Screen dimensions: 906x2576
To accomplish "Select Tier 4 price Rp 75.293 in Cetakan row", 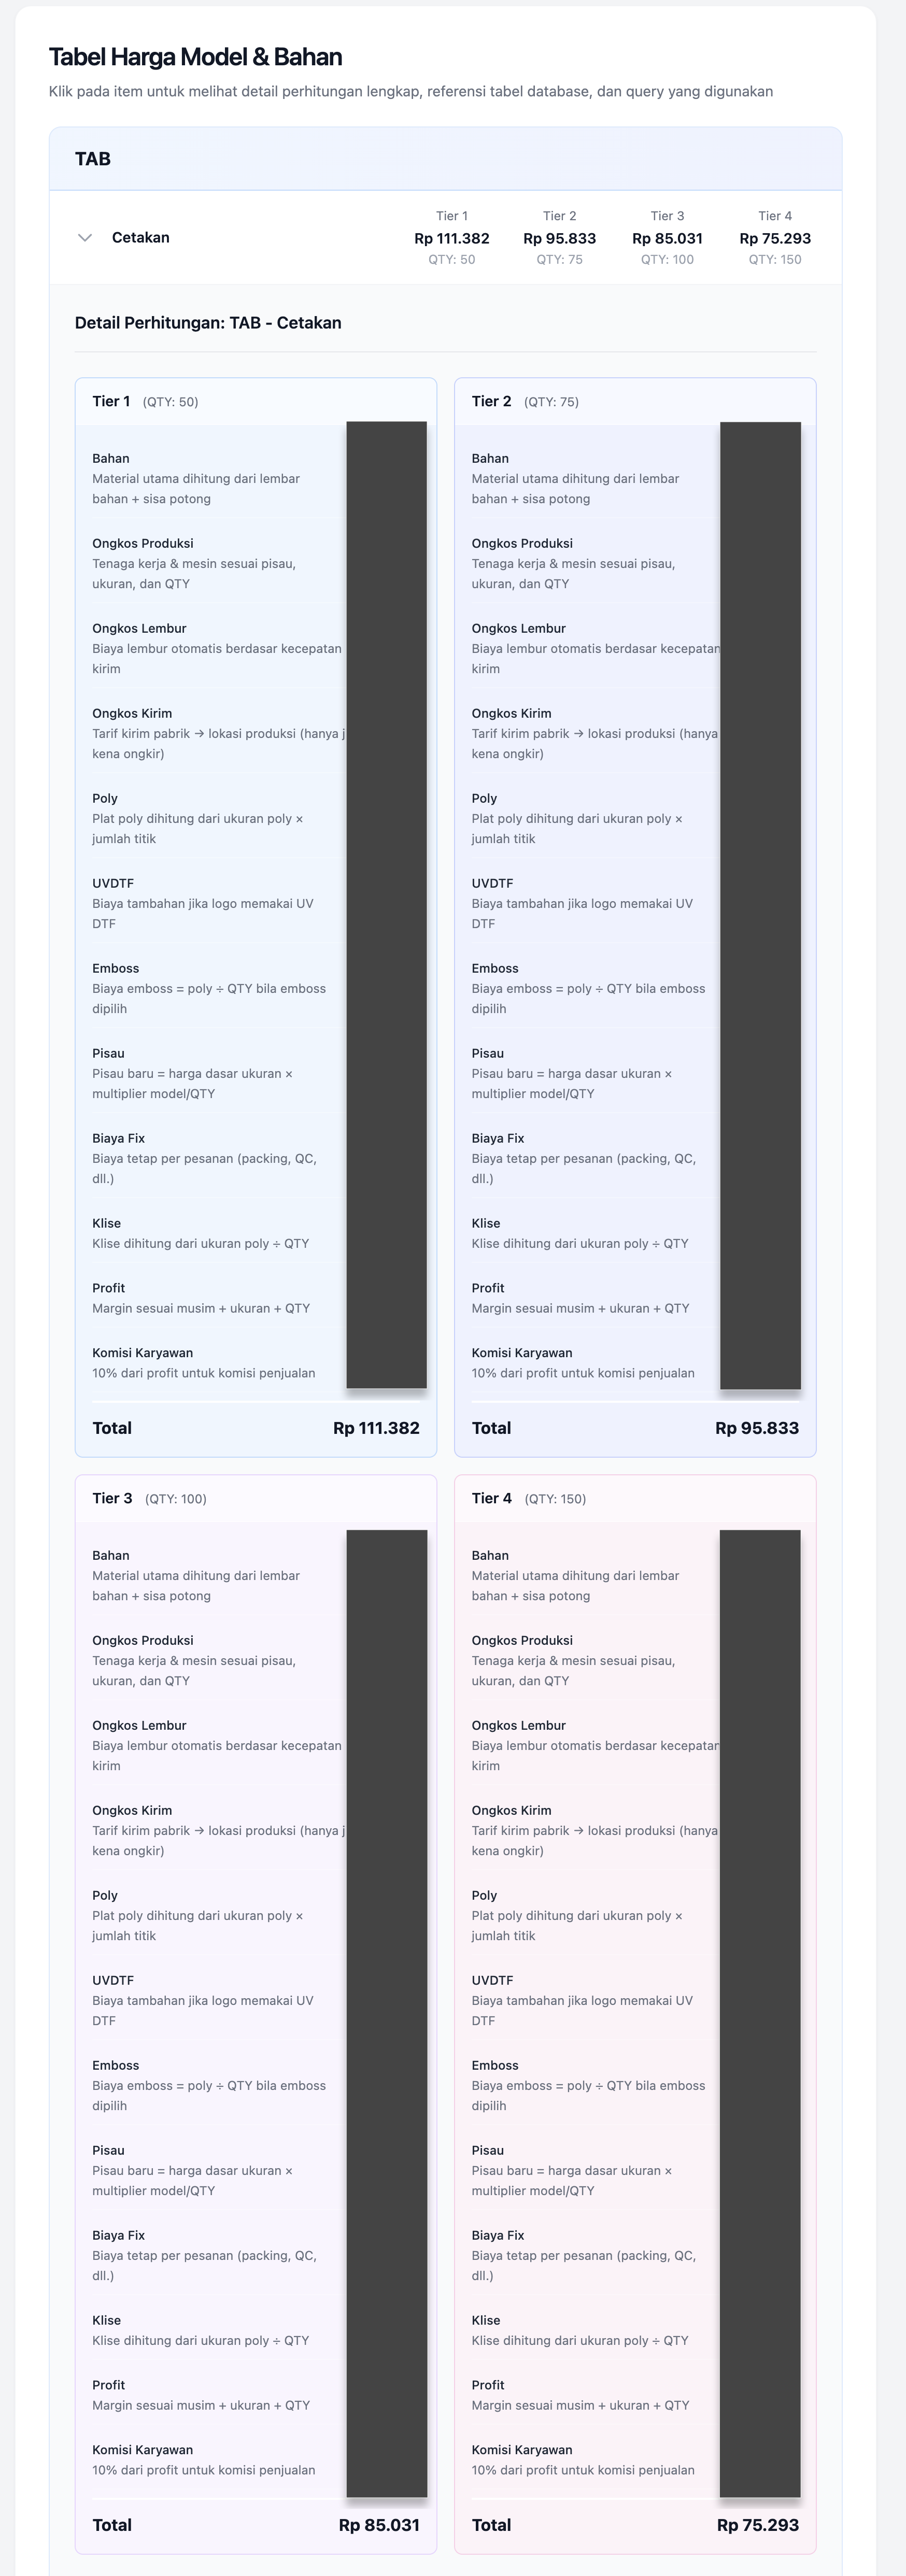I will tap(775, 238).
